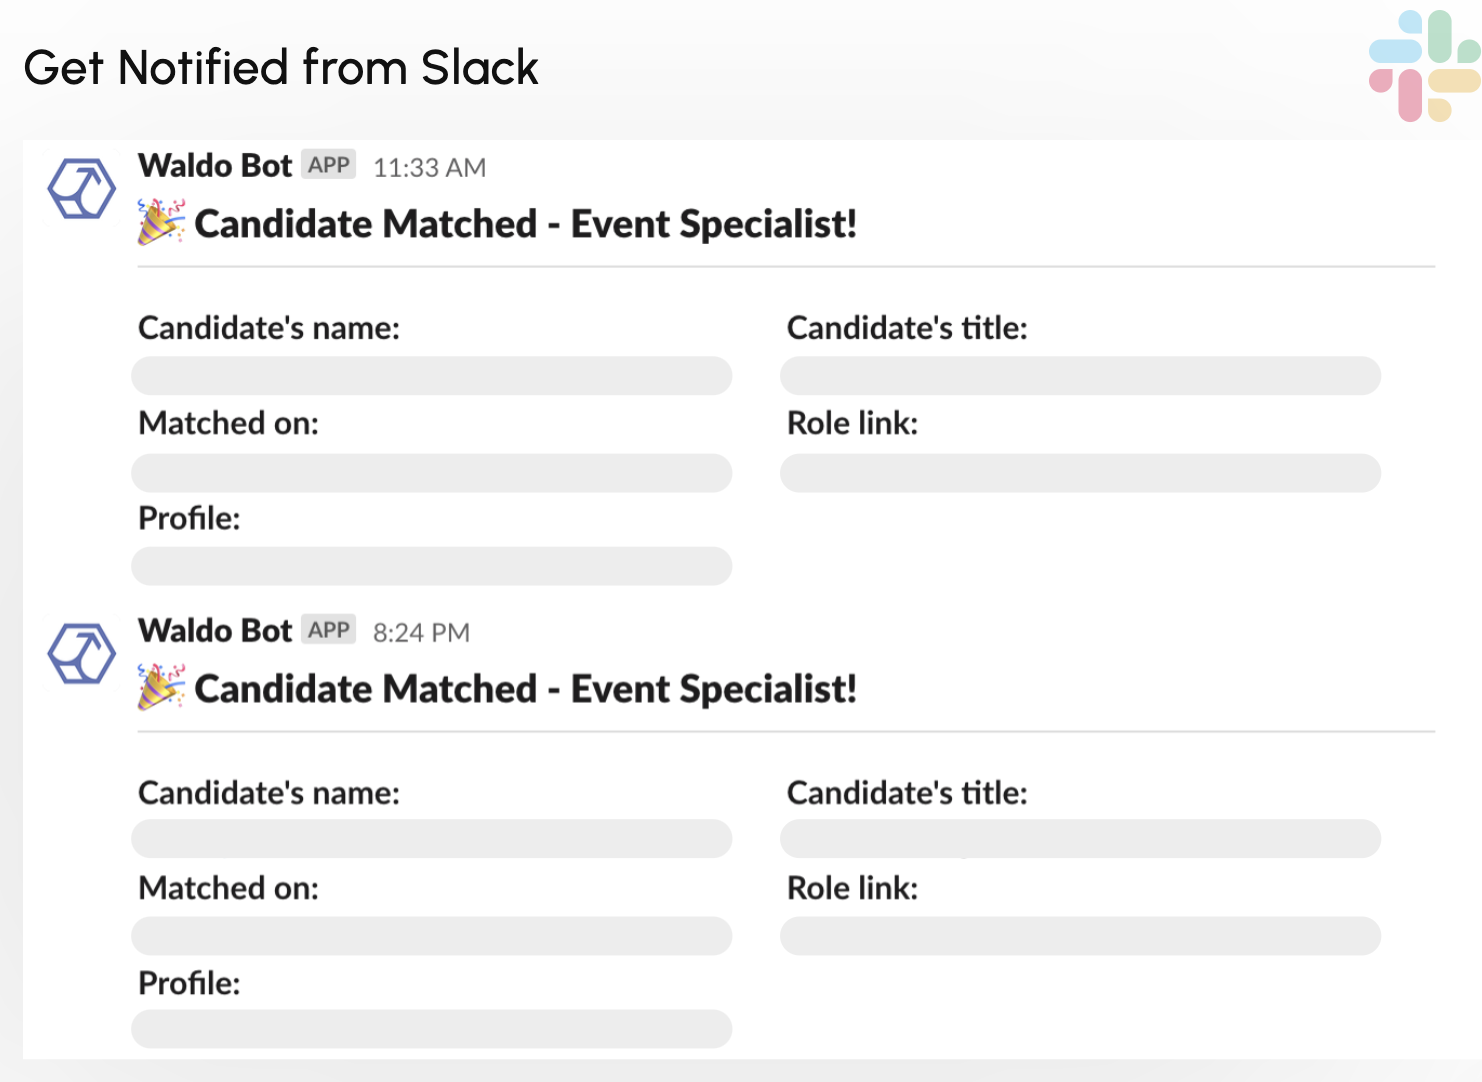Viewport: 1482px width, 1082px height.
Task: Click the Get Notified from Slack heading
Action: [x=281, y=68]
